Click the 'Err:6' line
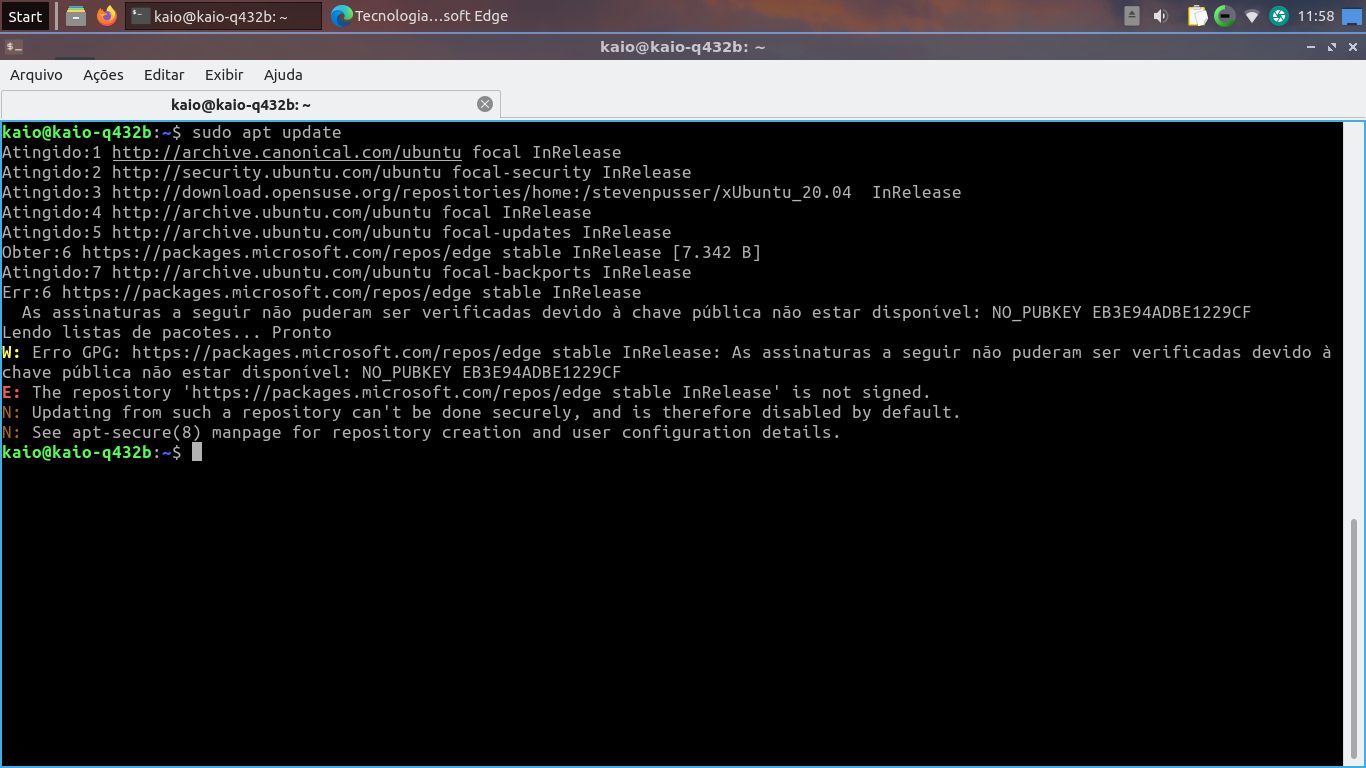 tap(321, 292)
